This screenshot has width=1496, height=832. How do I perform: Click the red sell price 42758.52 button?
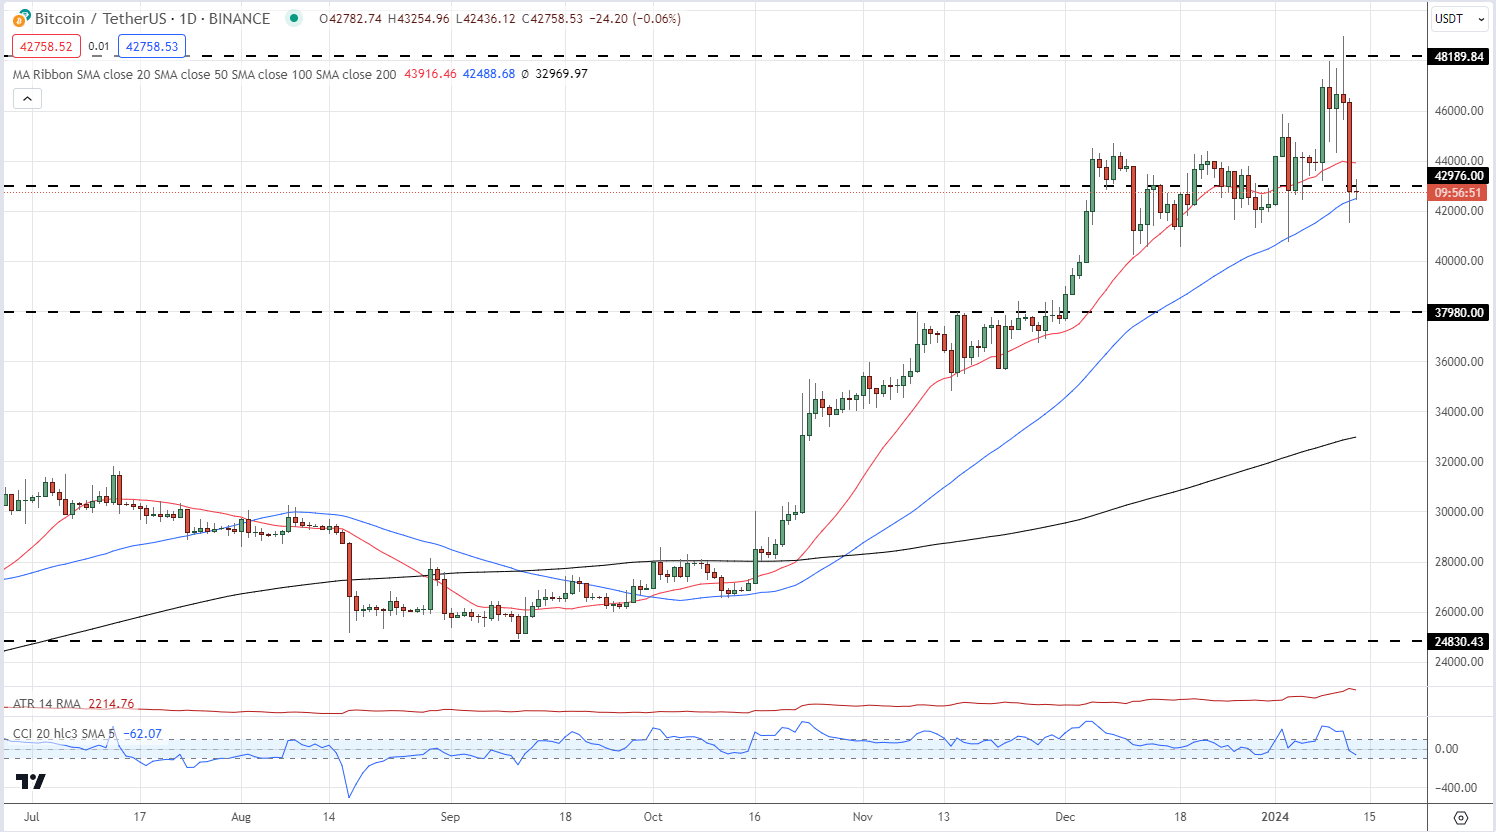(46, 46)
